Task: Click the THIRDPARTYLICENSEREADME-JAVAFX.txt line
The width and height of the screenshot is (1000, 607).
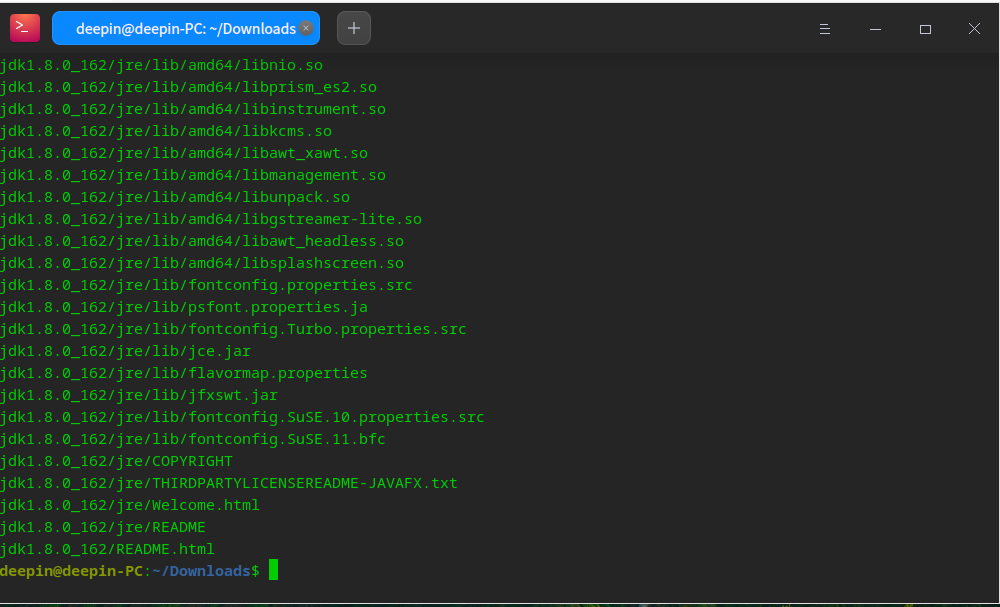Action: click(228, 482)
